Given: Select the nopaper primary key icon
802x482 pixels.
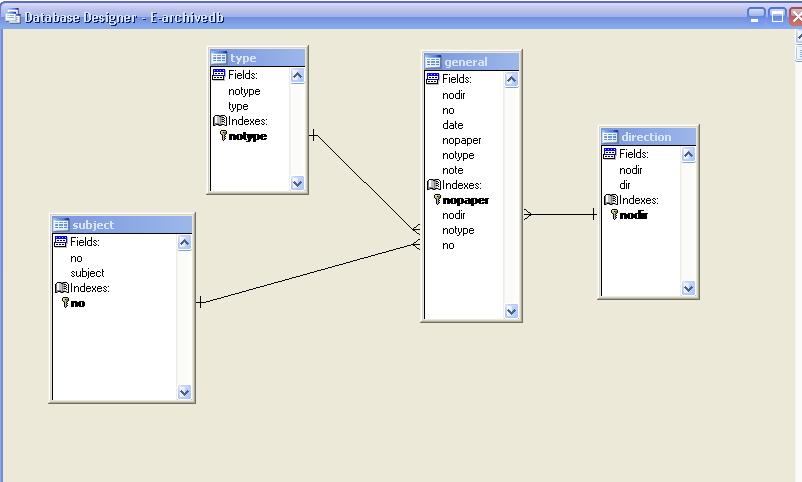Looking at the screenshot, I should [x=437, y=200].
